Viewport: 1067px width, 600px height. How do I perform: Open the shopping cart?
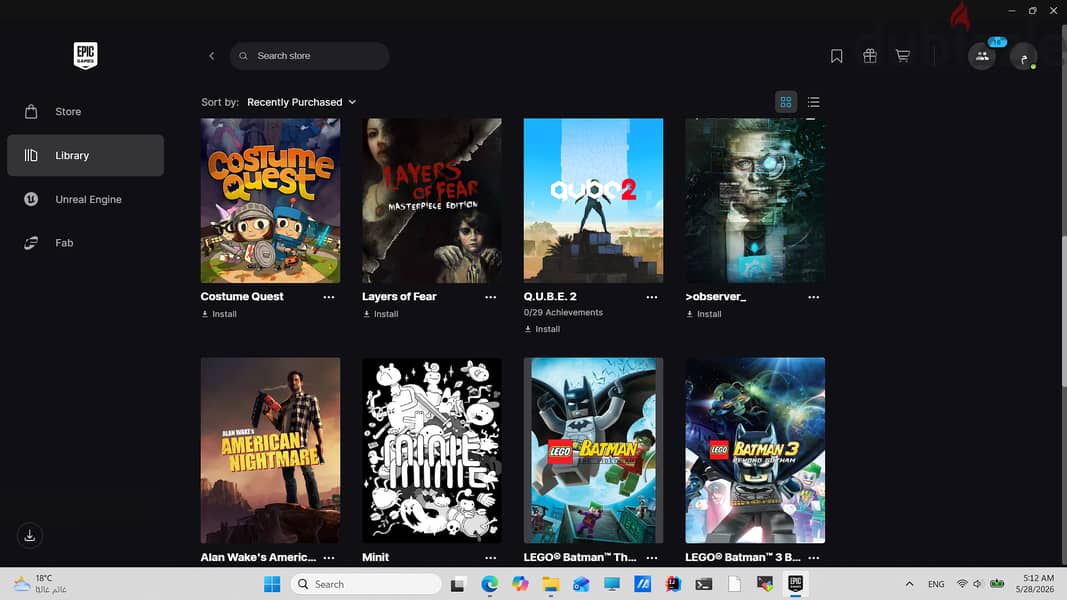(x=903, y=56)
